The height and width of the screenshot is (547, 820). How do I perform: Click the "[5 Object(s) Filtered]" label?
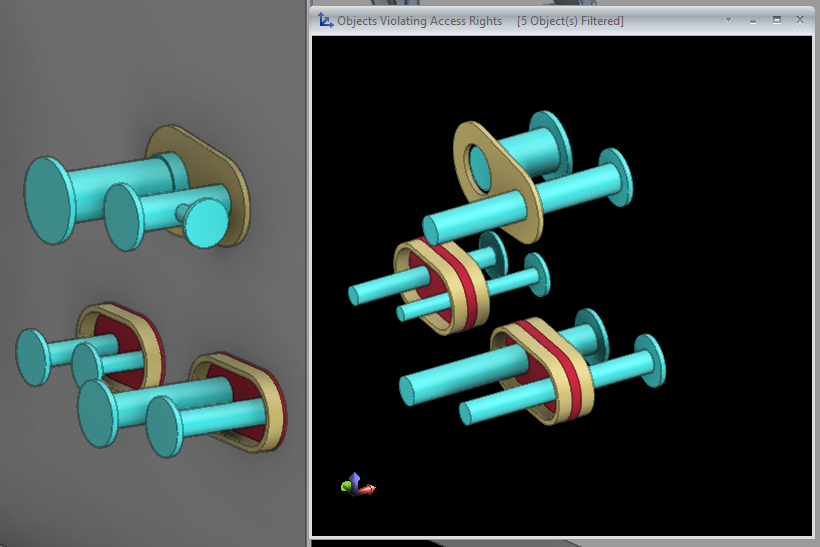click(x=570, y=21)
